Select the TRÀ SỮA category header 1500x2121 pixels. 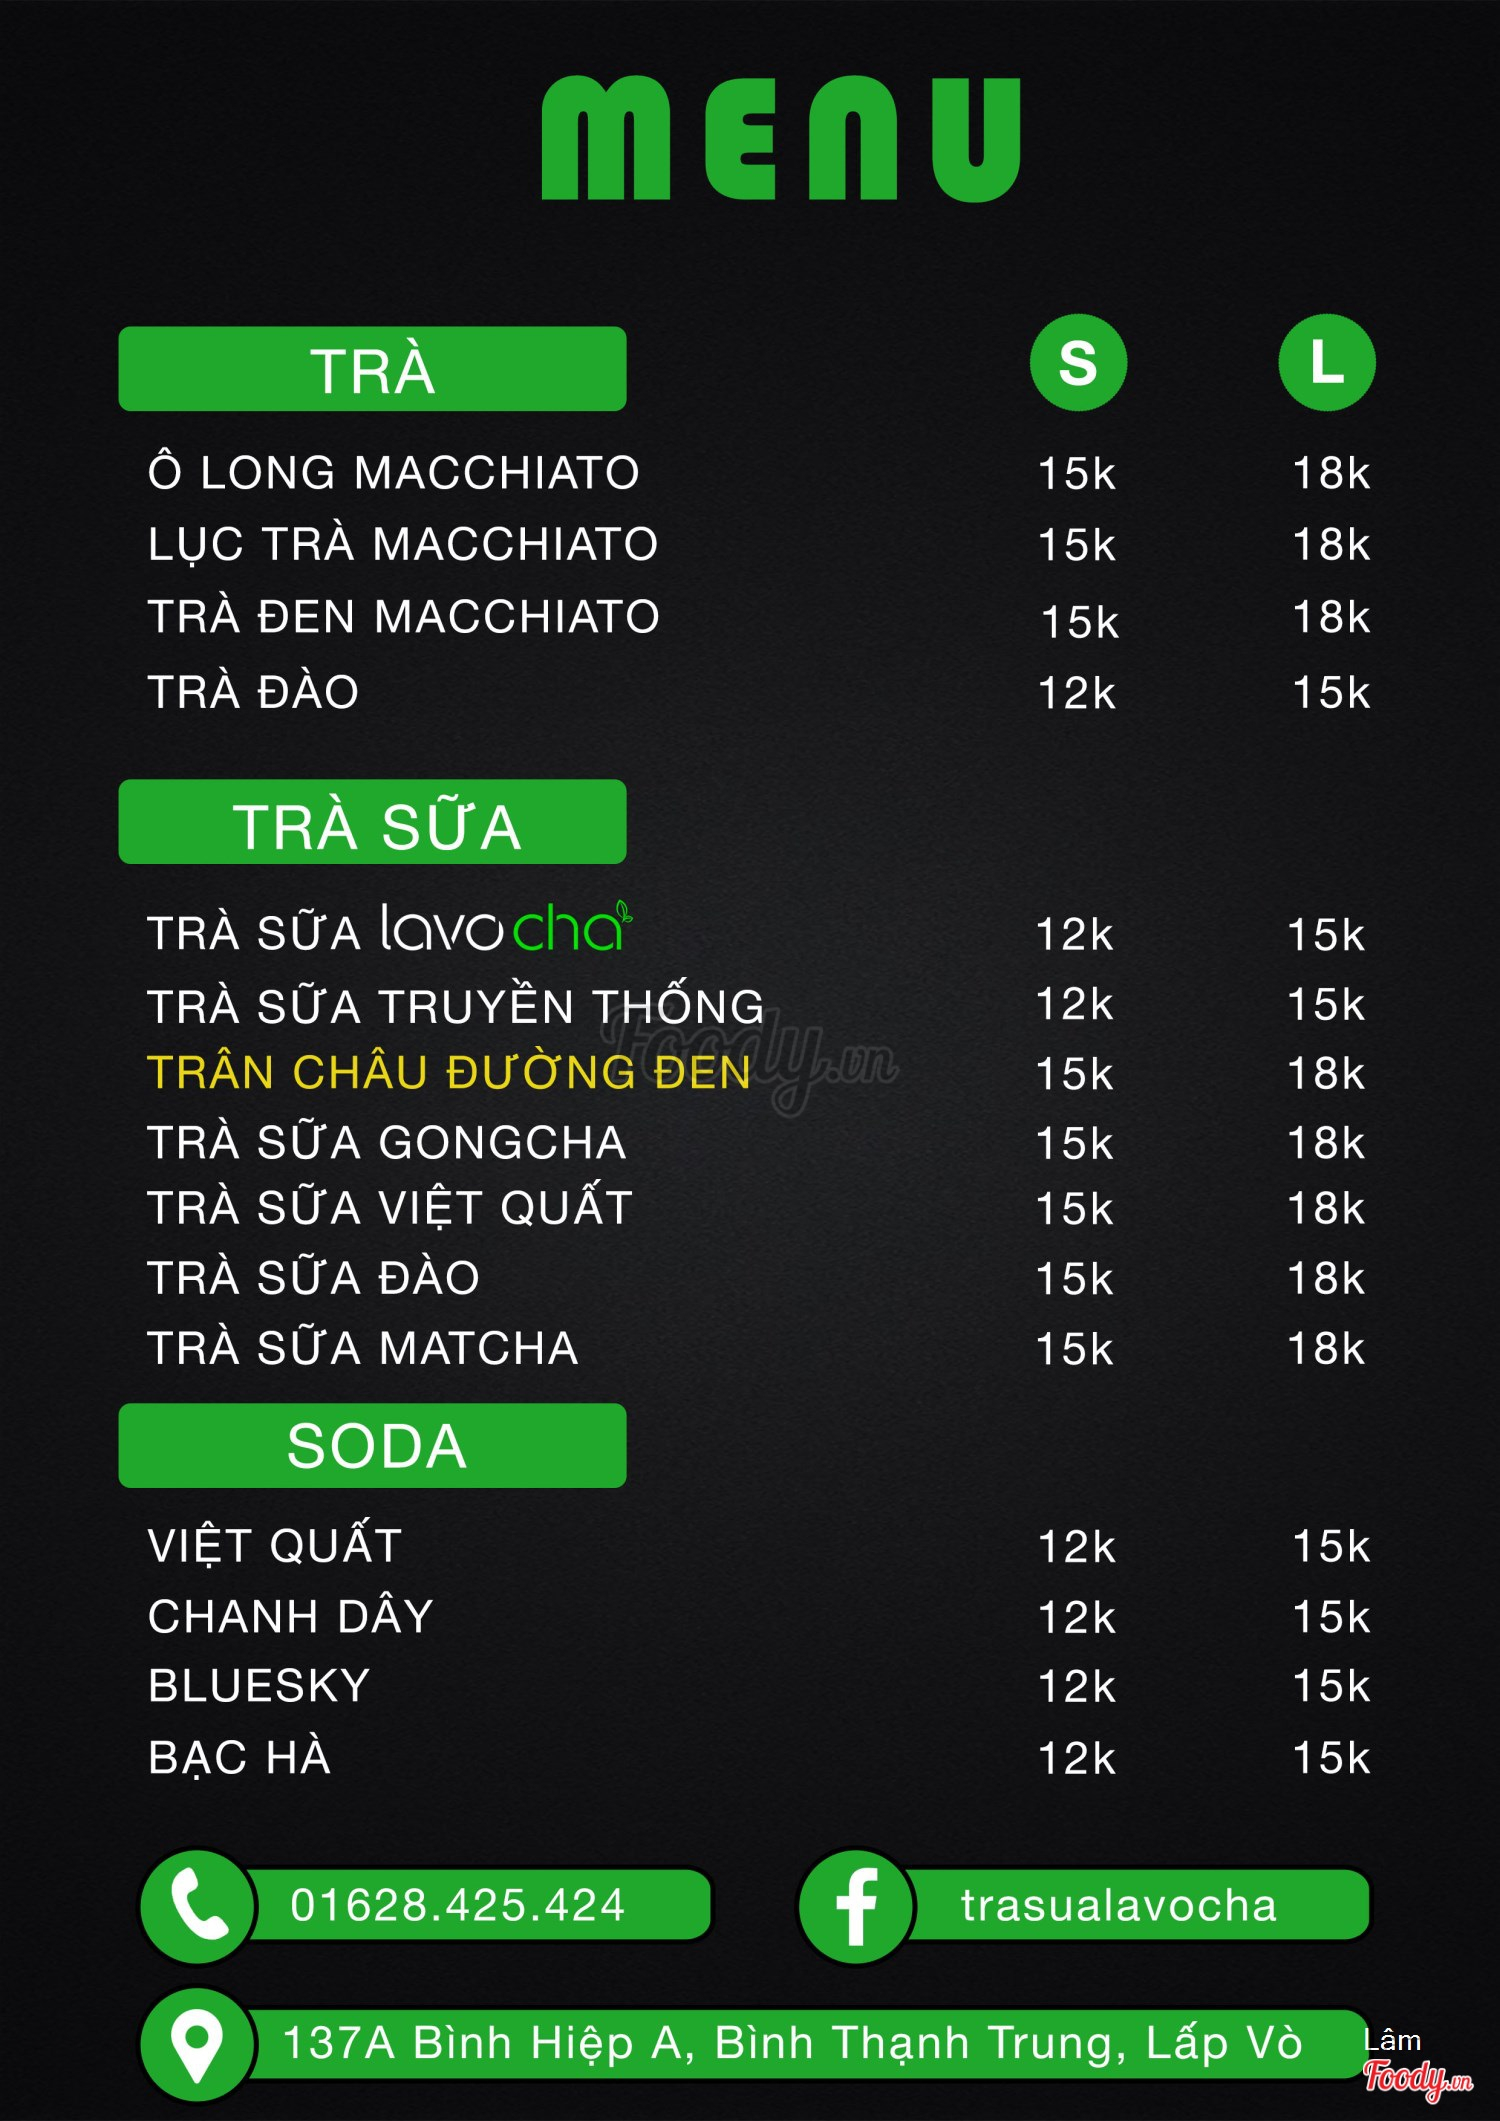pos(372,823)
